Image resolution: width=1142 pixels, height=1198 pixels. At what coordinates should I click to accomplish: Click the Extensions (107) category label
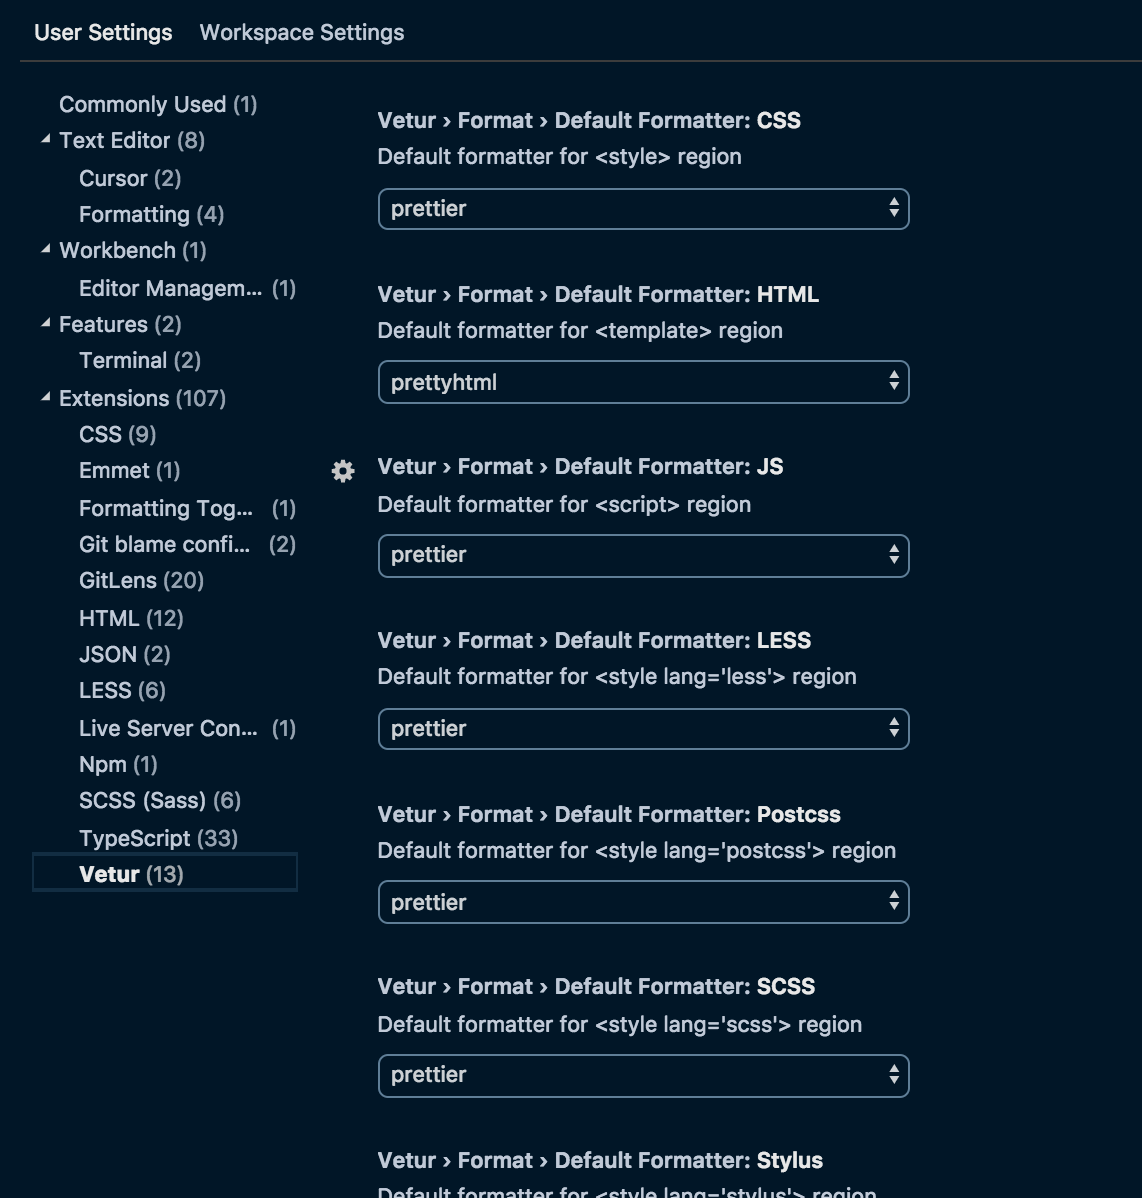coord(142,399)
